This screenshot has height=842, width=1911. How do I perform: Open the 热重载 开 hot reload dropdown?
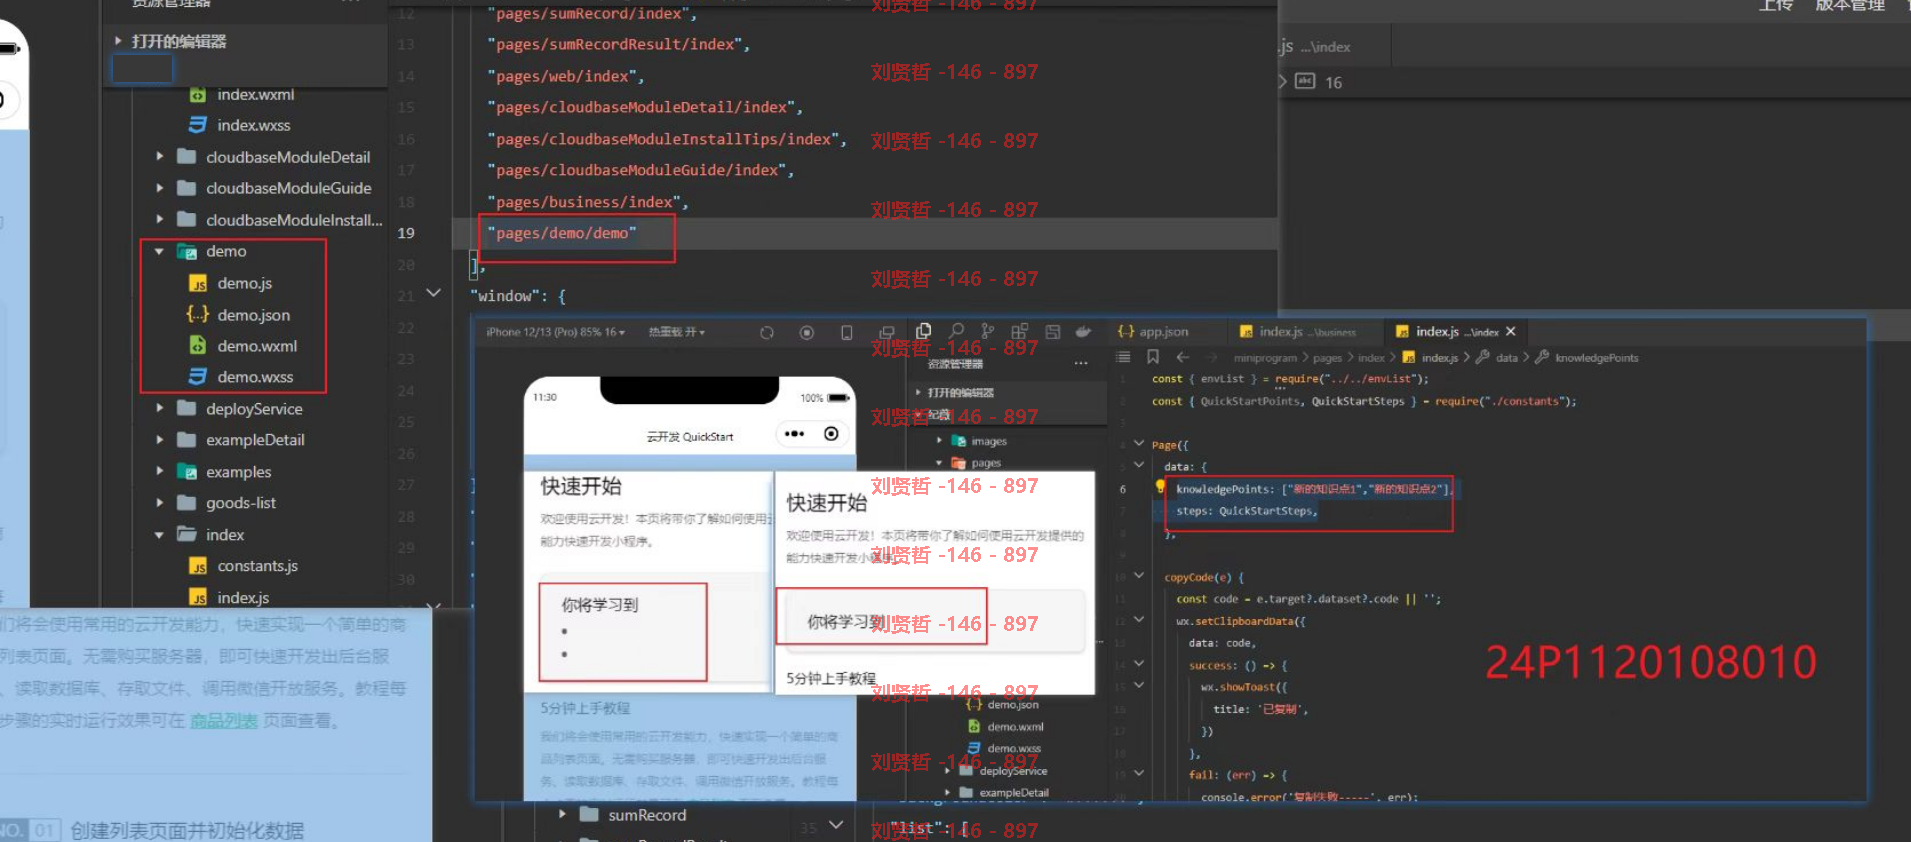[x=677, y=332]
